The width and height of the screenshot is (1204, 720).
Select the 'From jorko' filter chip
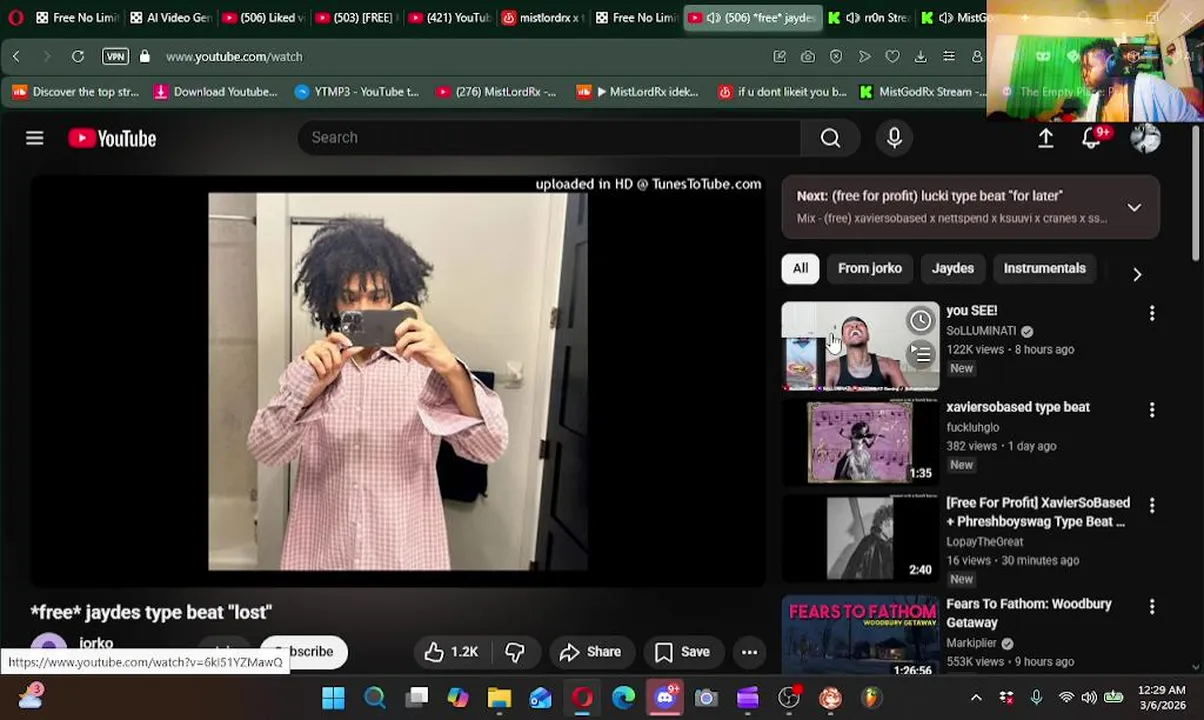pos(870,268)
